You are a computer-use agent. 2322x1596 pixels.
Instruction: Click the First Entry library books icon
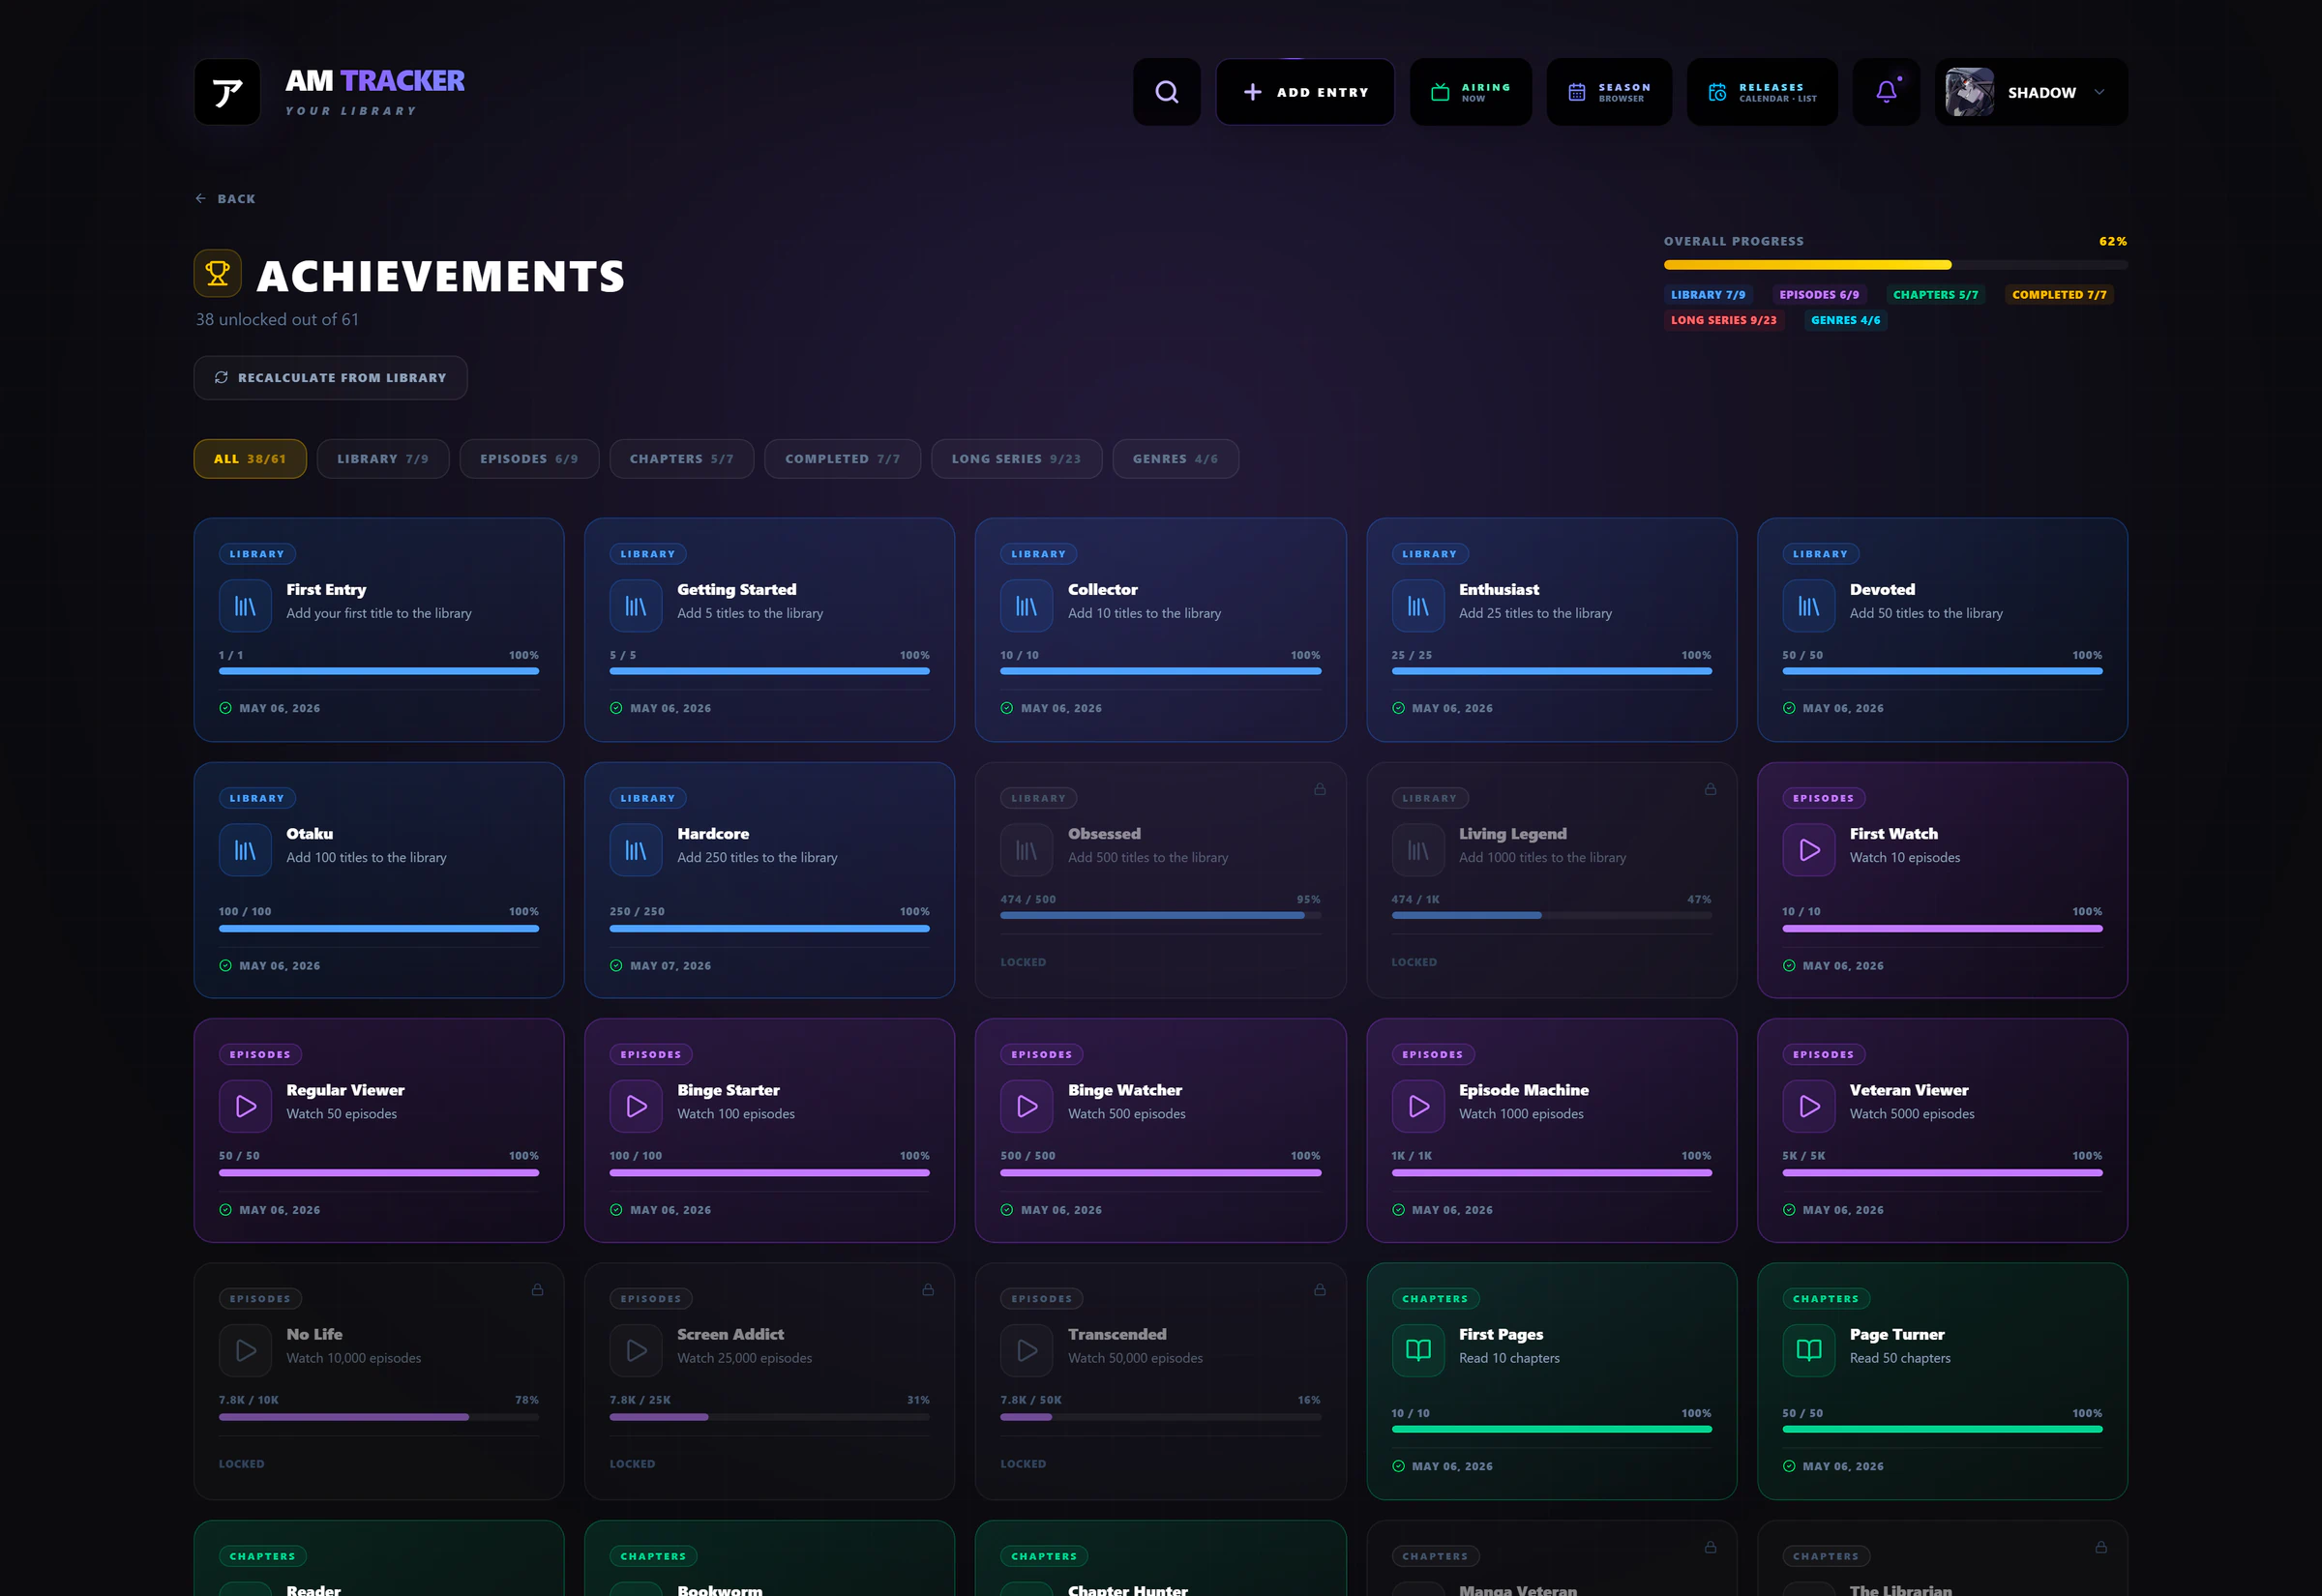pyautogui.click(x=245, y=606)
